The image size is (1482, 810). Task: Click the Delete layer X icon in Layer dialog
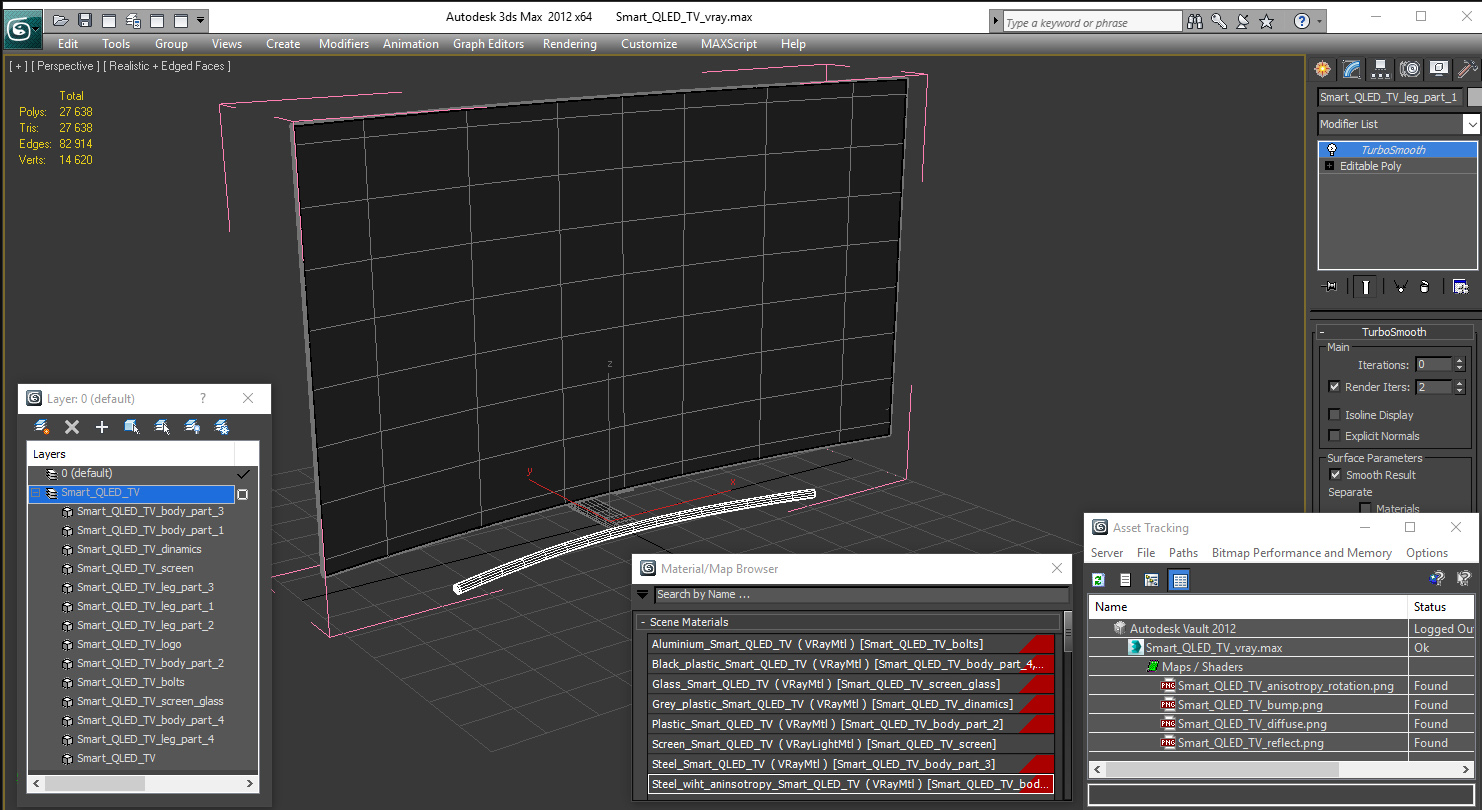[x=72, y=427]
